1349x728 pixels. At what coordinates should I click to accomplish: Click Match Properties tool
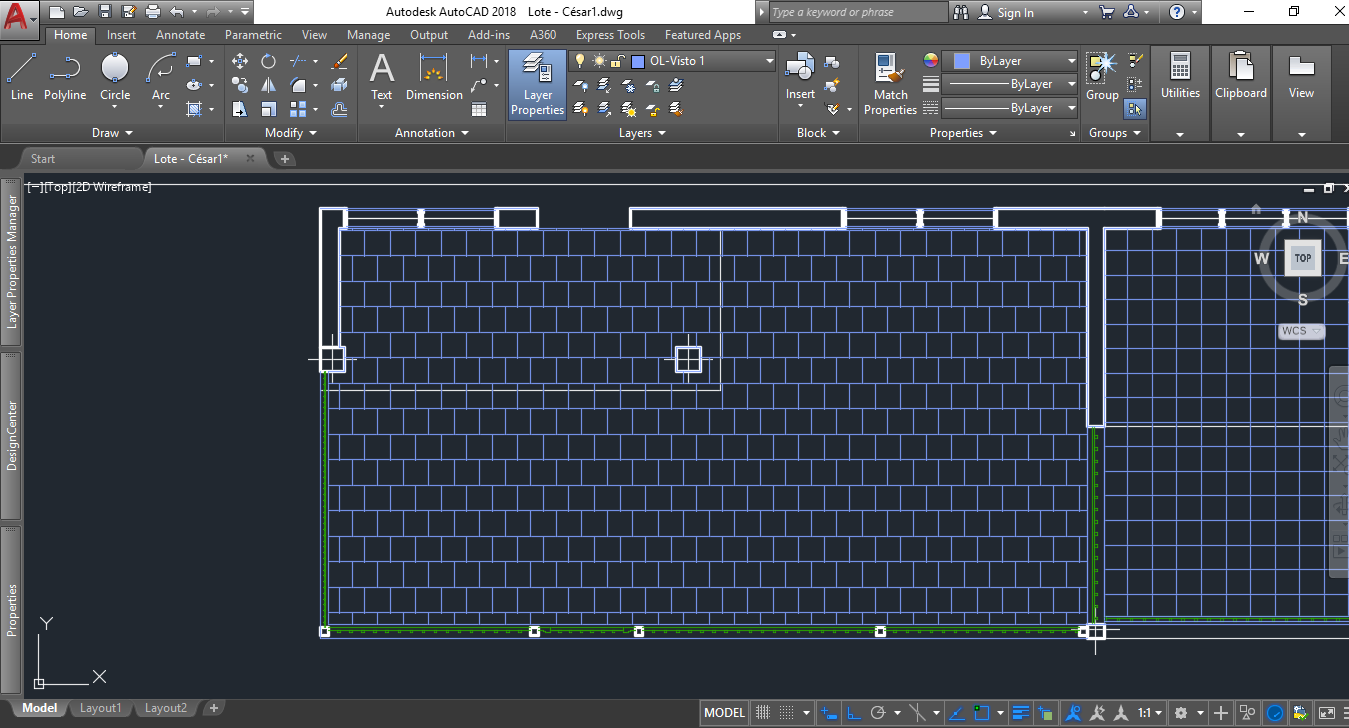890,84
